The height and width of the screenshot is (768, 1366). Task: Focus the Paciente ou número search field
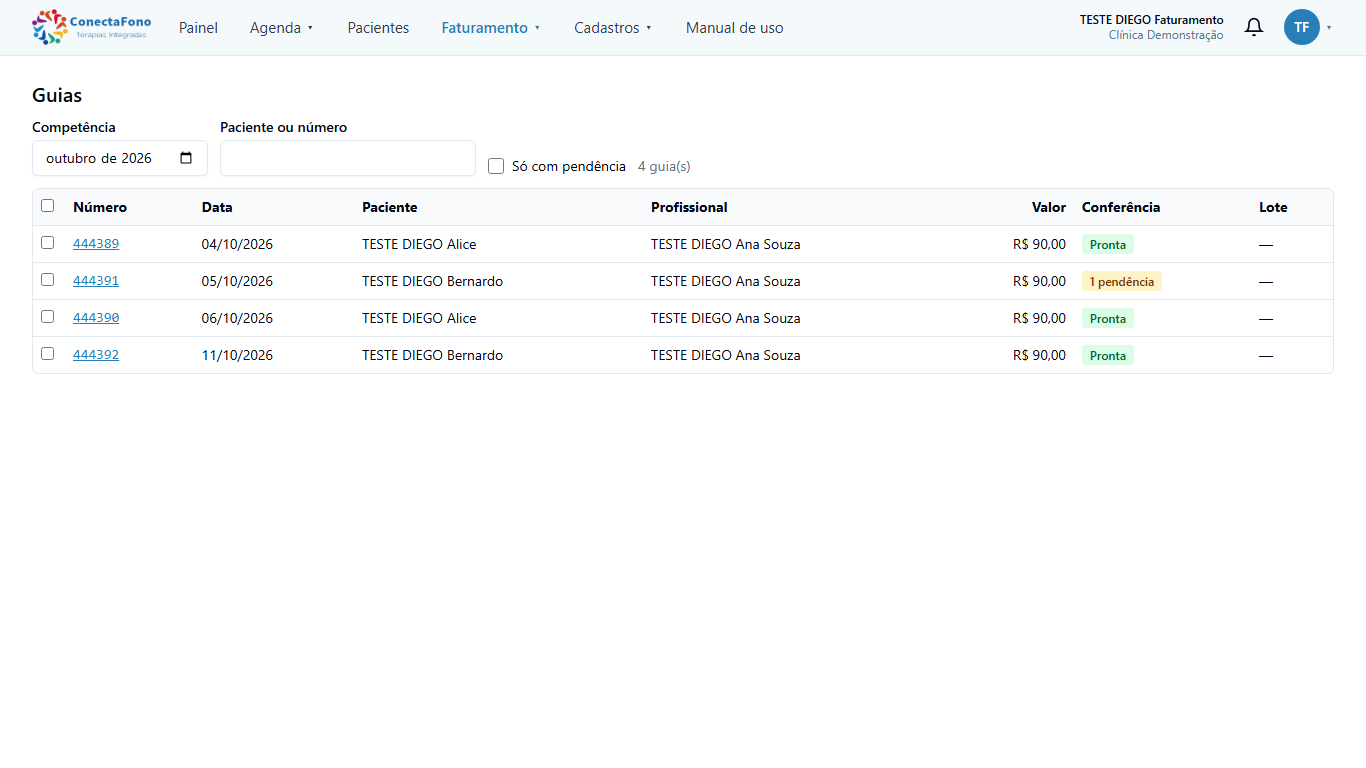coord(348,158)
